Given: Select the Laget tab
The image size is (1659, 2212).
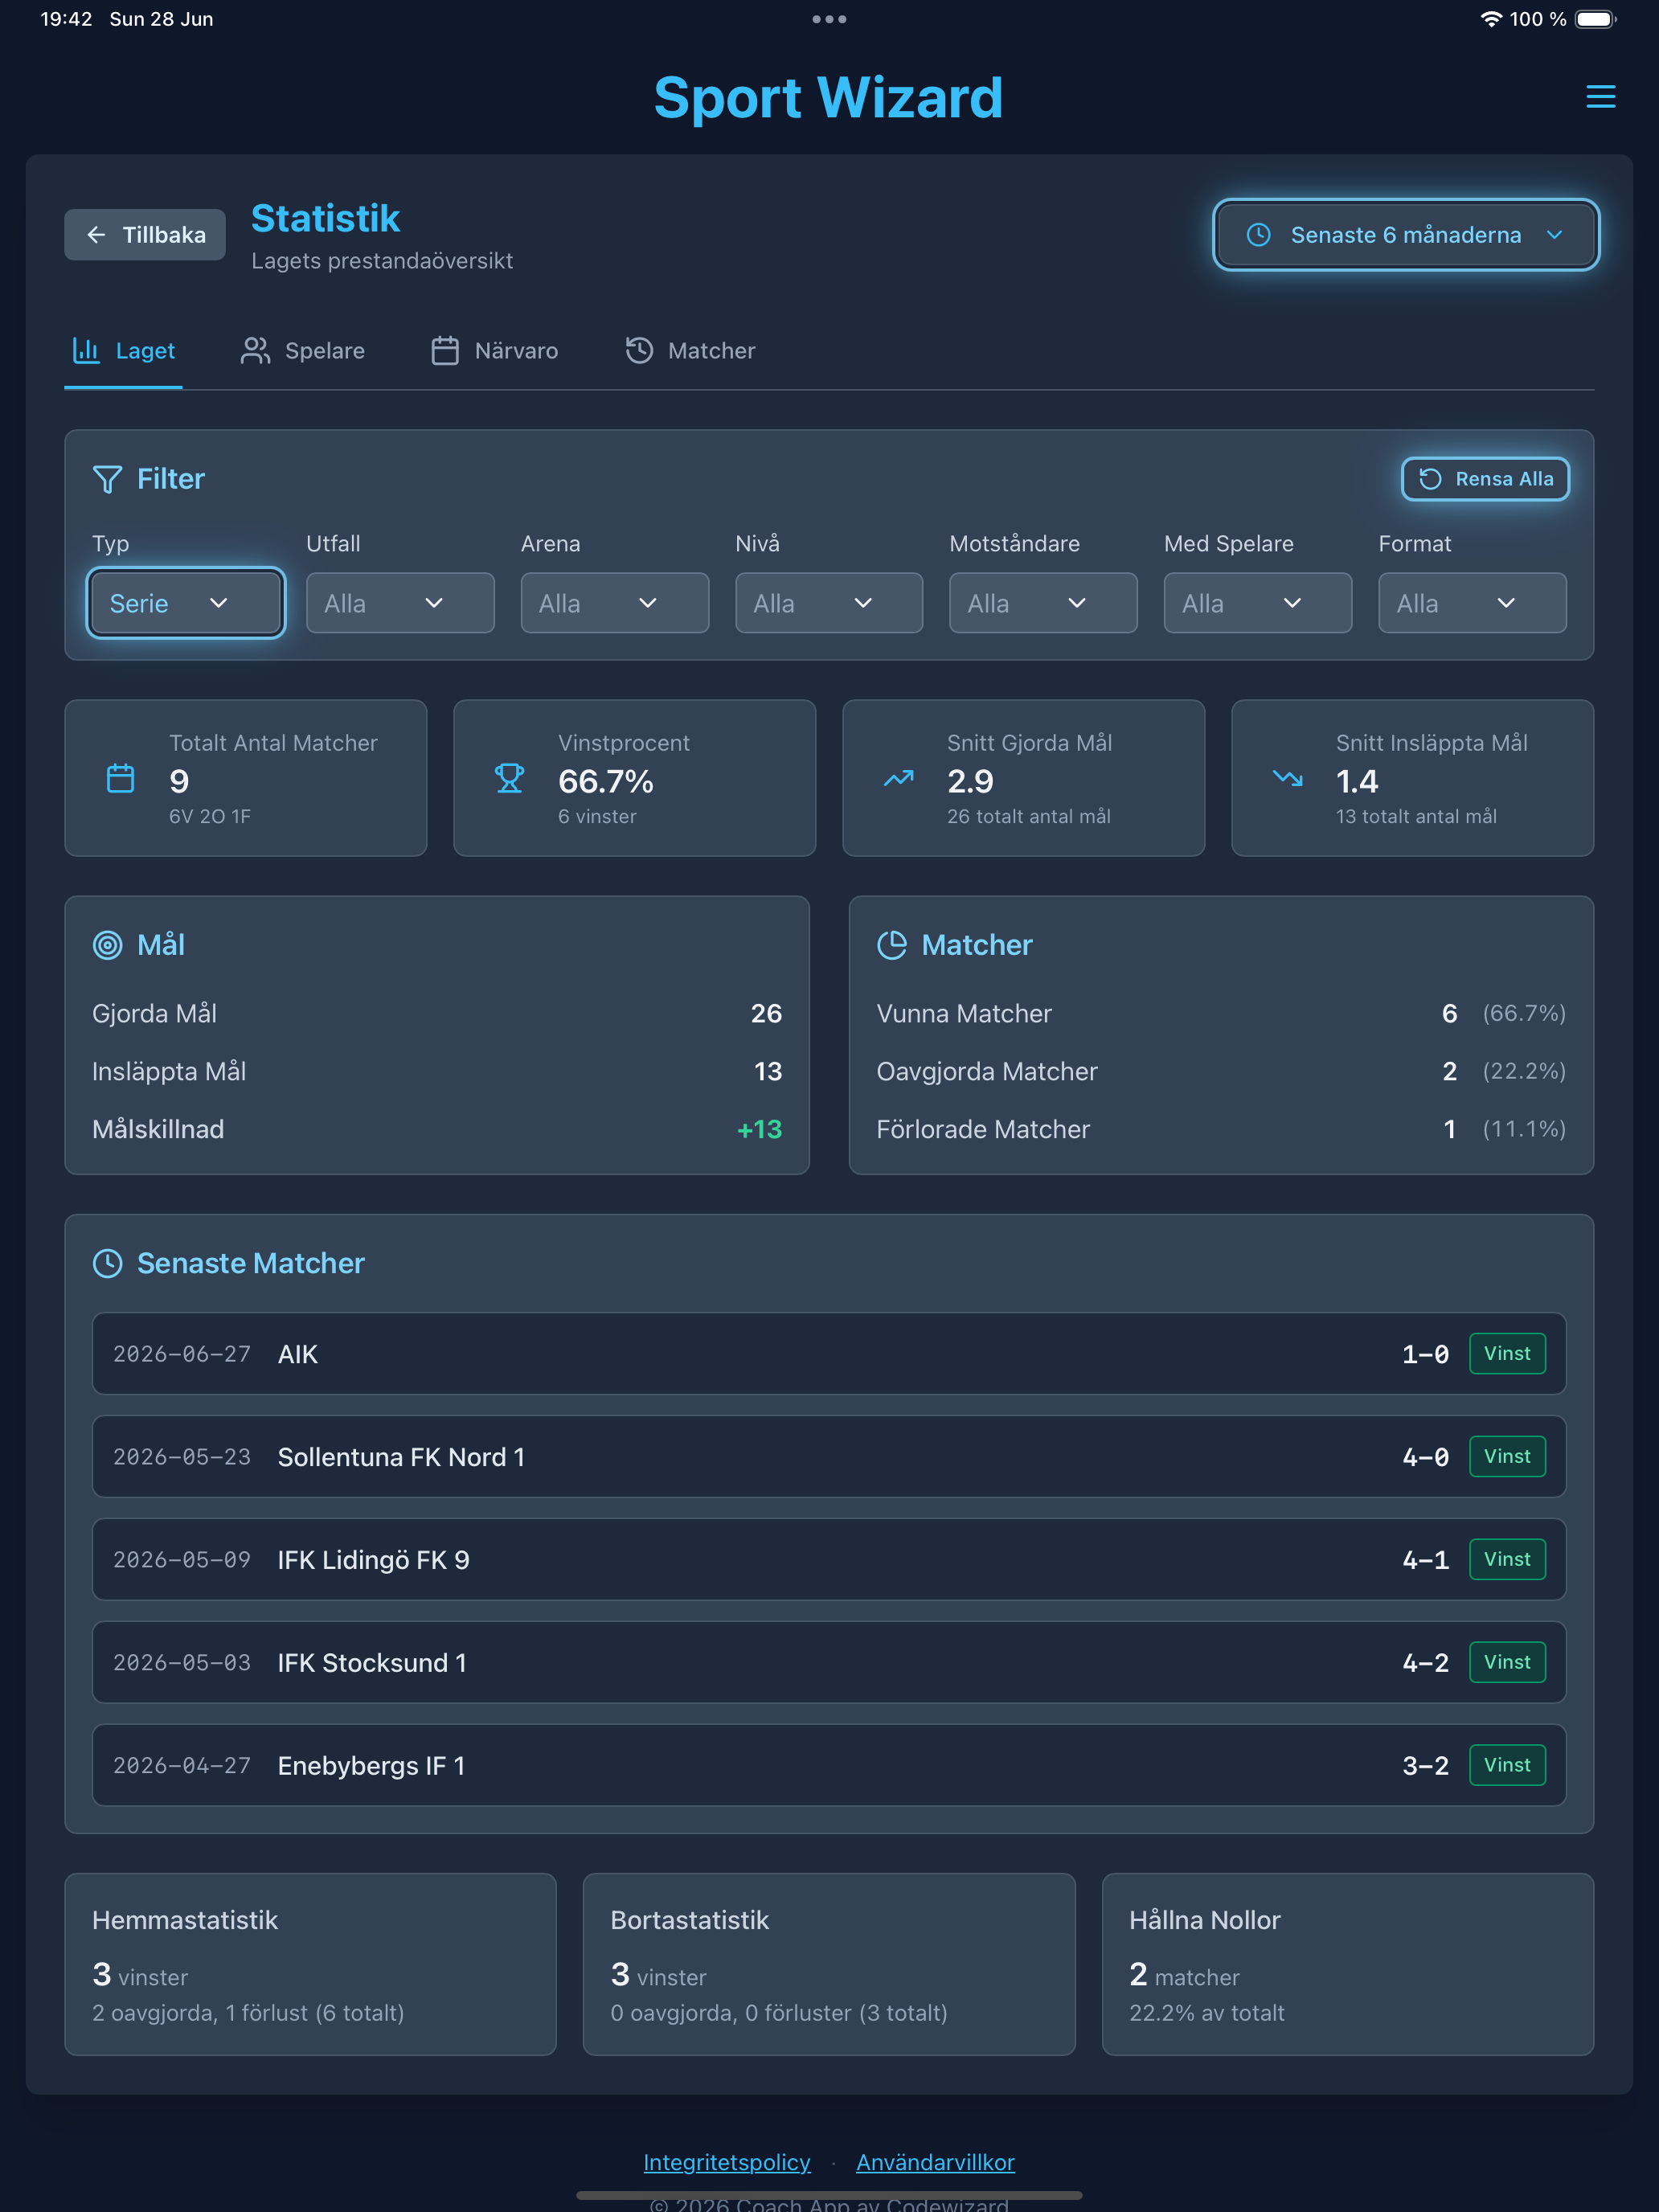Looking at the screenshot, I should (x=123, y=351).
